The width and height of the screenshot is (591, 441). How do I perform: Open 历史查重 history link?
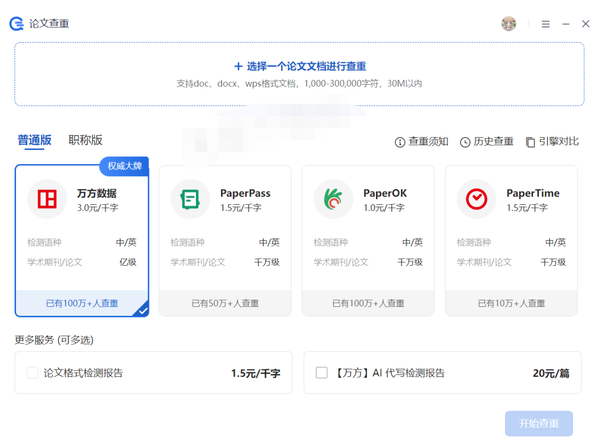(487, 142)
